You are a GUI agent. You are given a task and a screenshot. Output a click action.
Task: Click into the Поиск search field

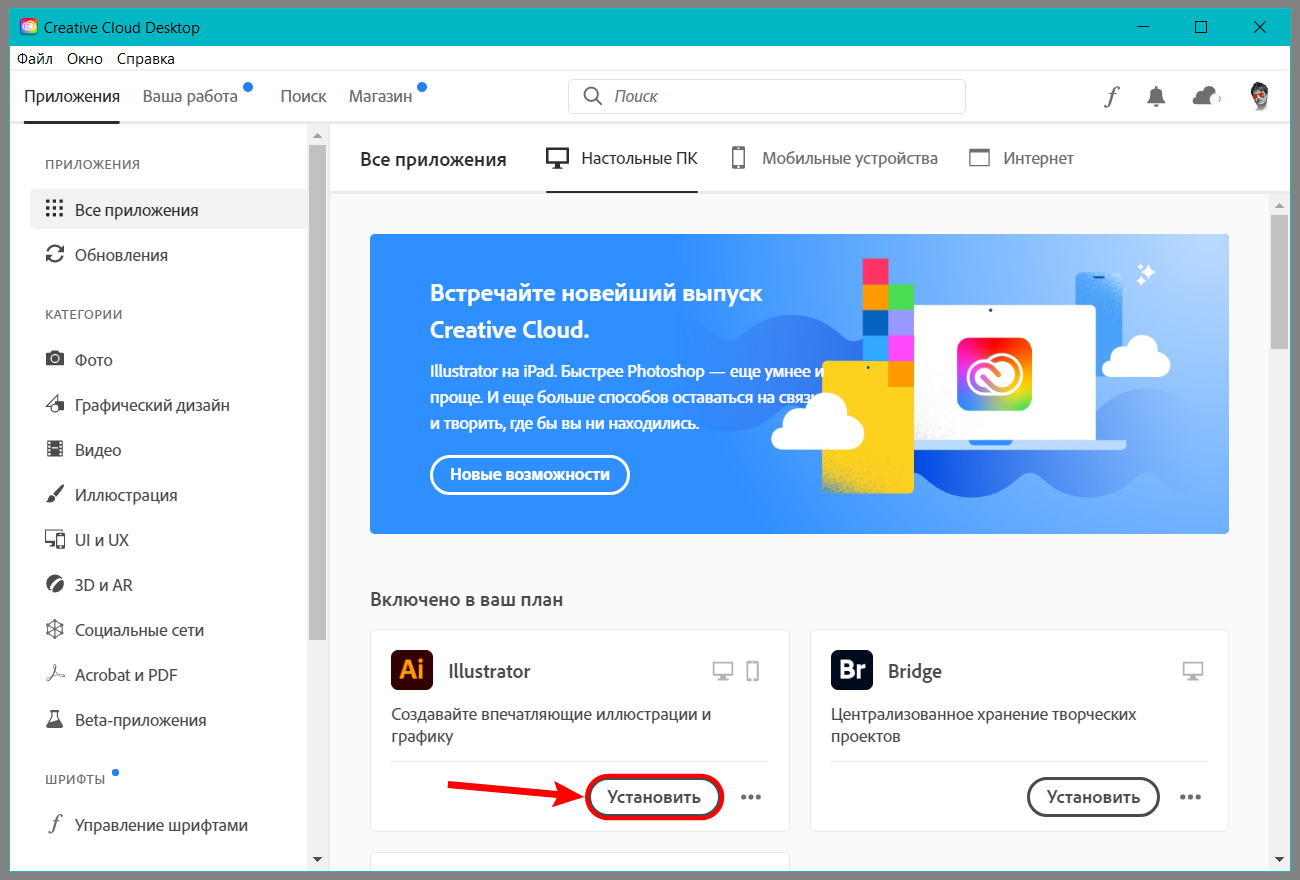click(x=767, y=96)
